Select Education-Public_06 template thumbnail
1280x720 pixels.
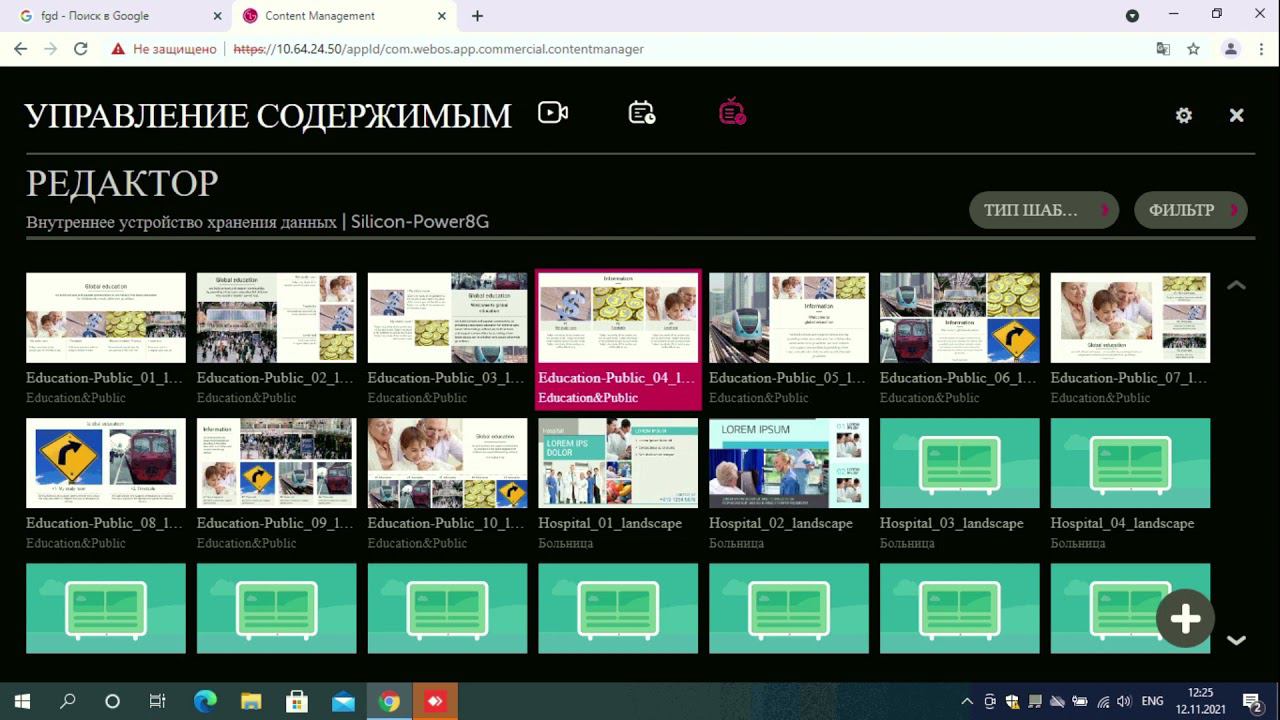pyautogui.click(x=960, y=317)
